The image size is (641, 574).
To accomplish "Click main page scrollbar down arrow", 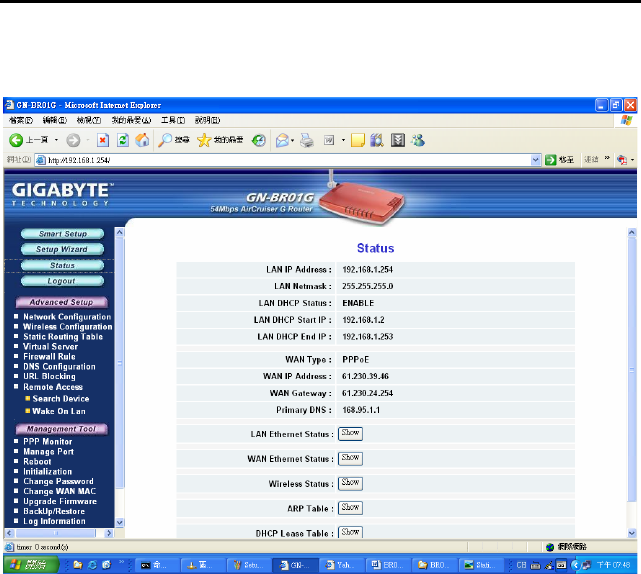I will [x=632, y=533].
